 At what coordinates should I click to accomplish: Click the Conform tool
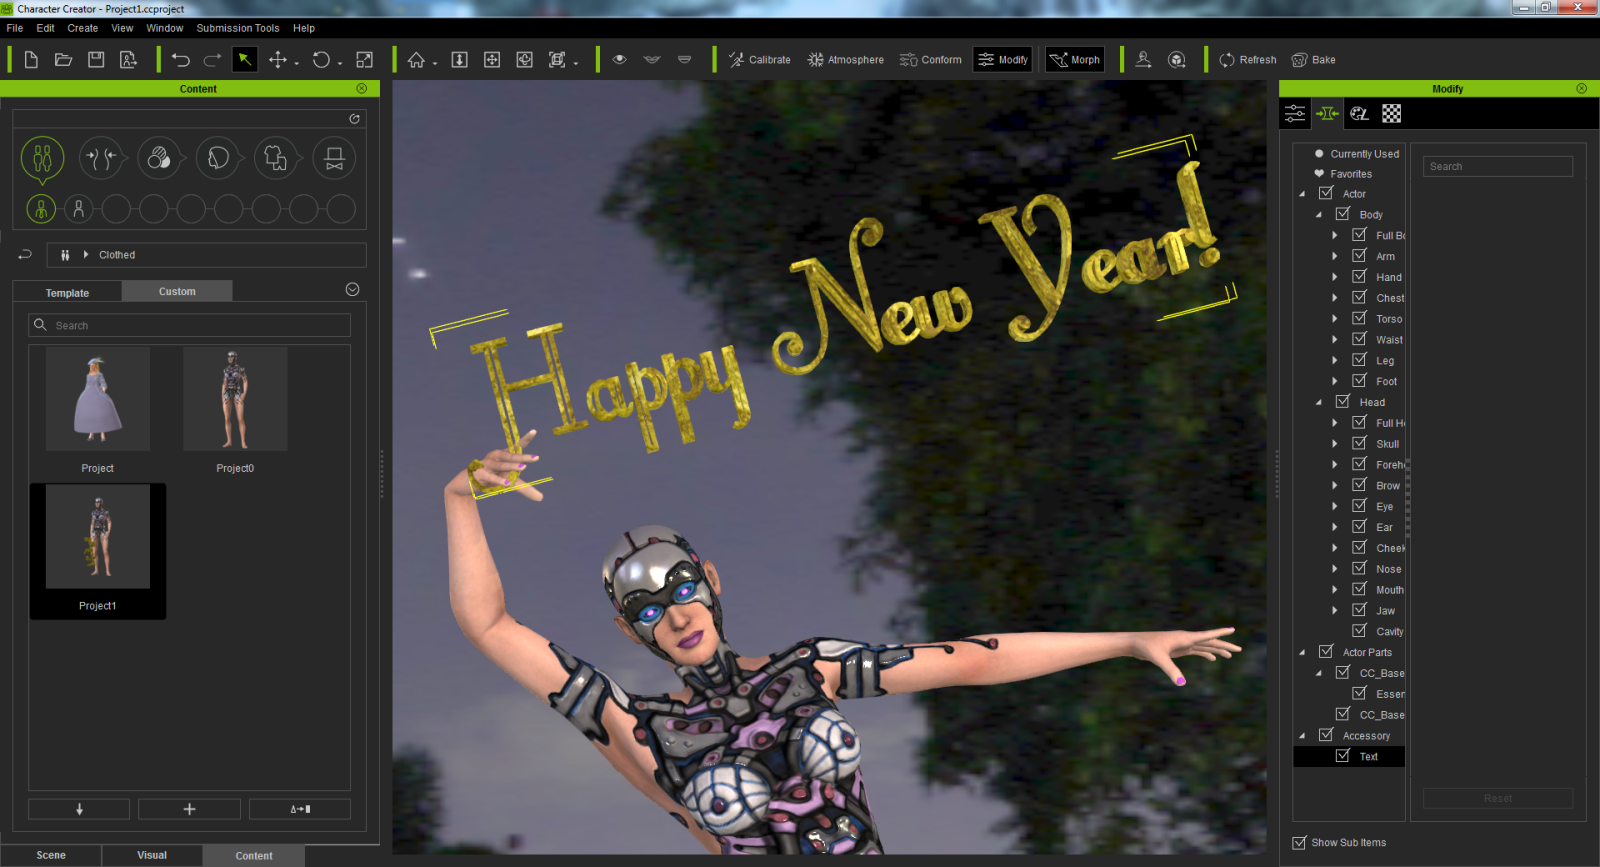click(931, 60)
